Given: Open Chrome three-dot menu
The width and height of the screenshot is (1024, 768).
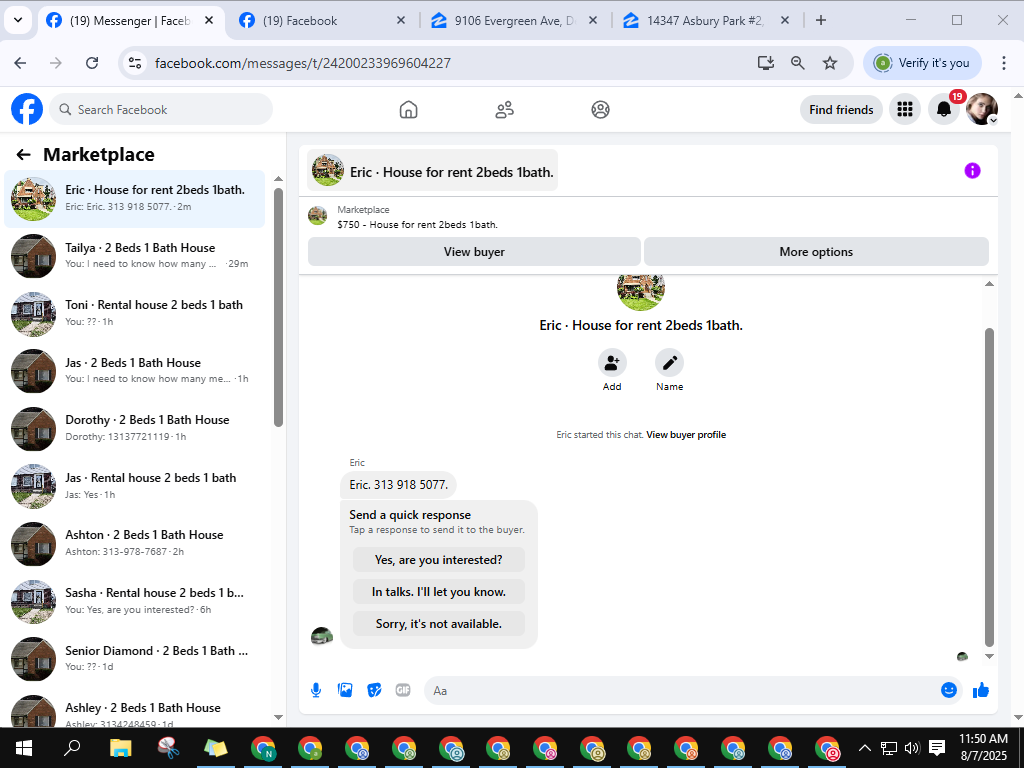Looking at the screenshot, I should pos(1004,63).
